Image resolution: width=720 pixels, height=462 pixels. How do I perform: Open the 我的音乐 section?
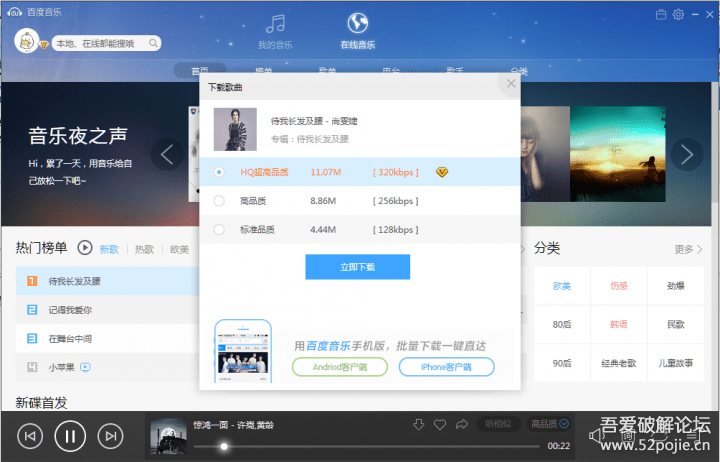pos(275,31)
